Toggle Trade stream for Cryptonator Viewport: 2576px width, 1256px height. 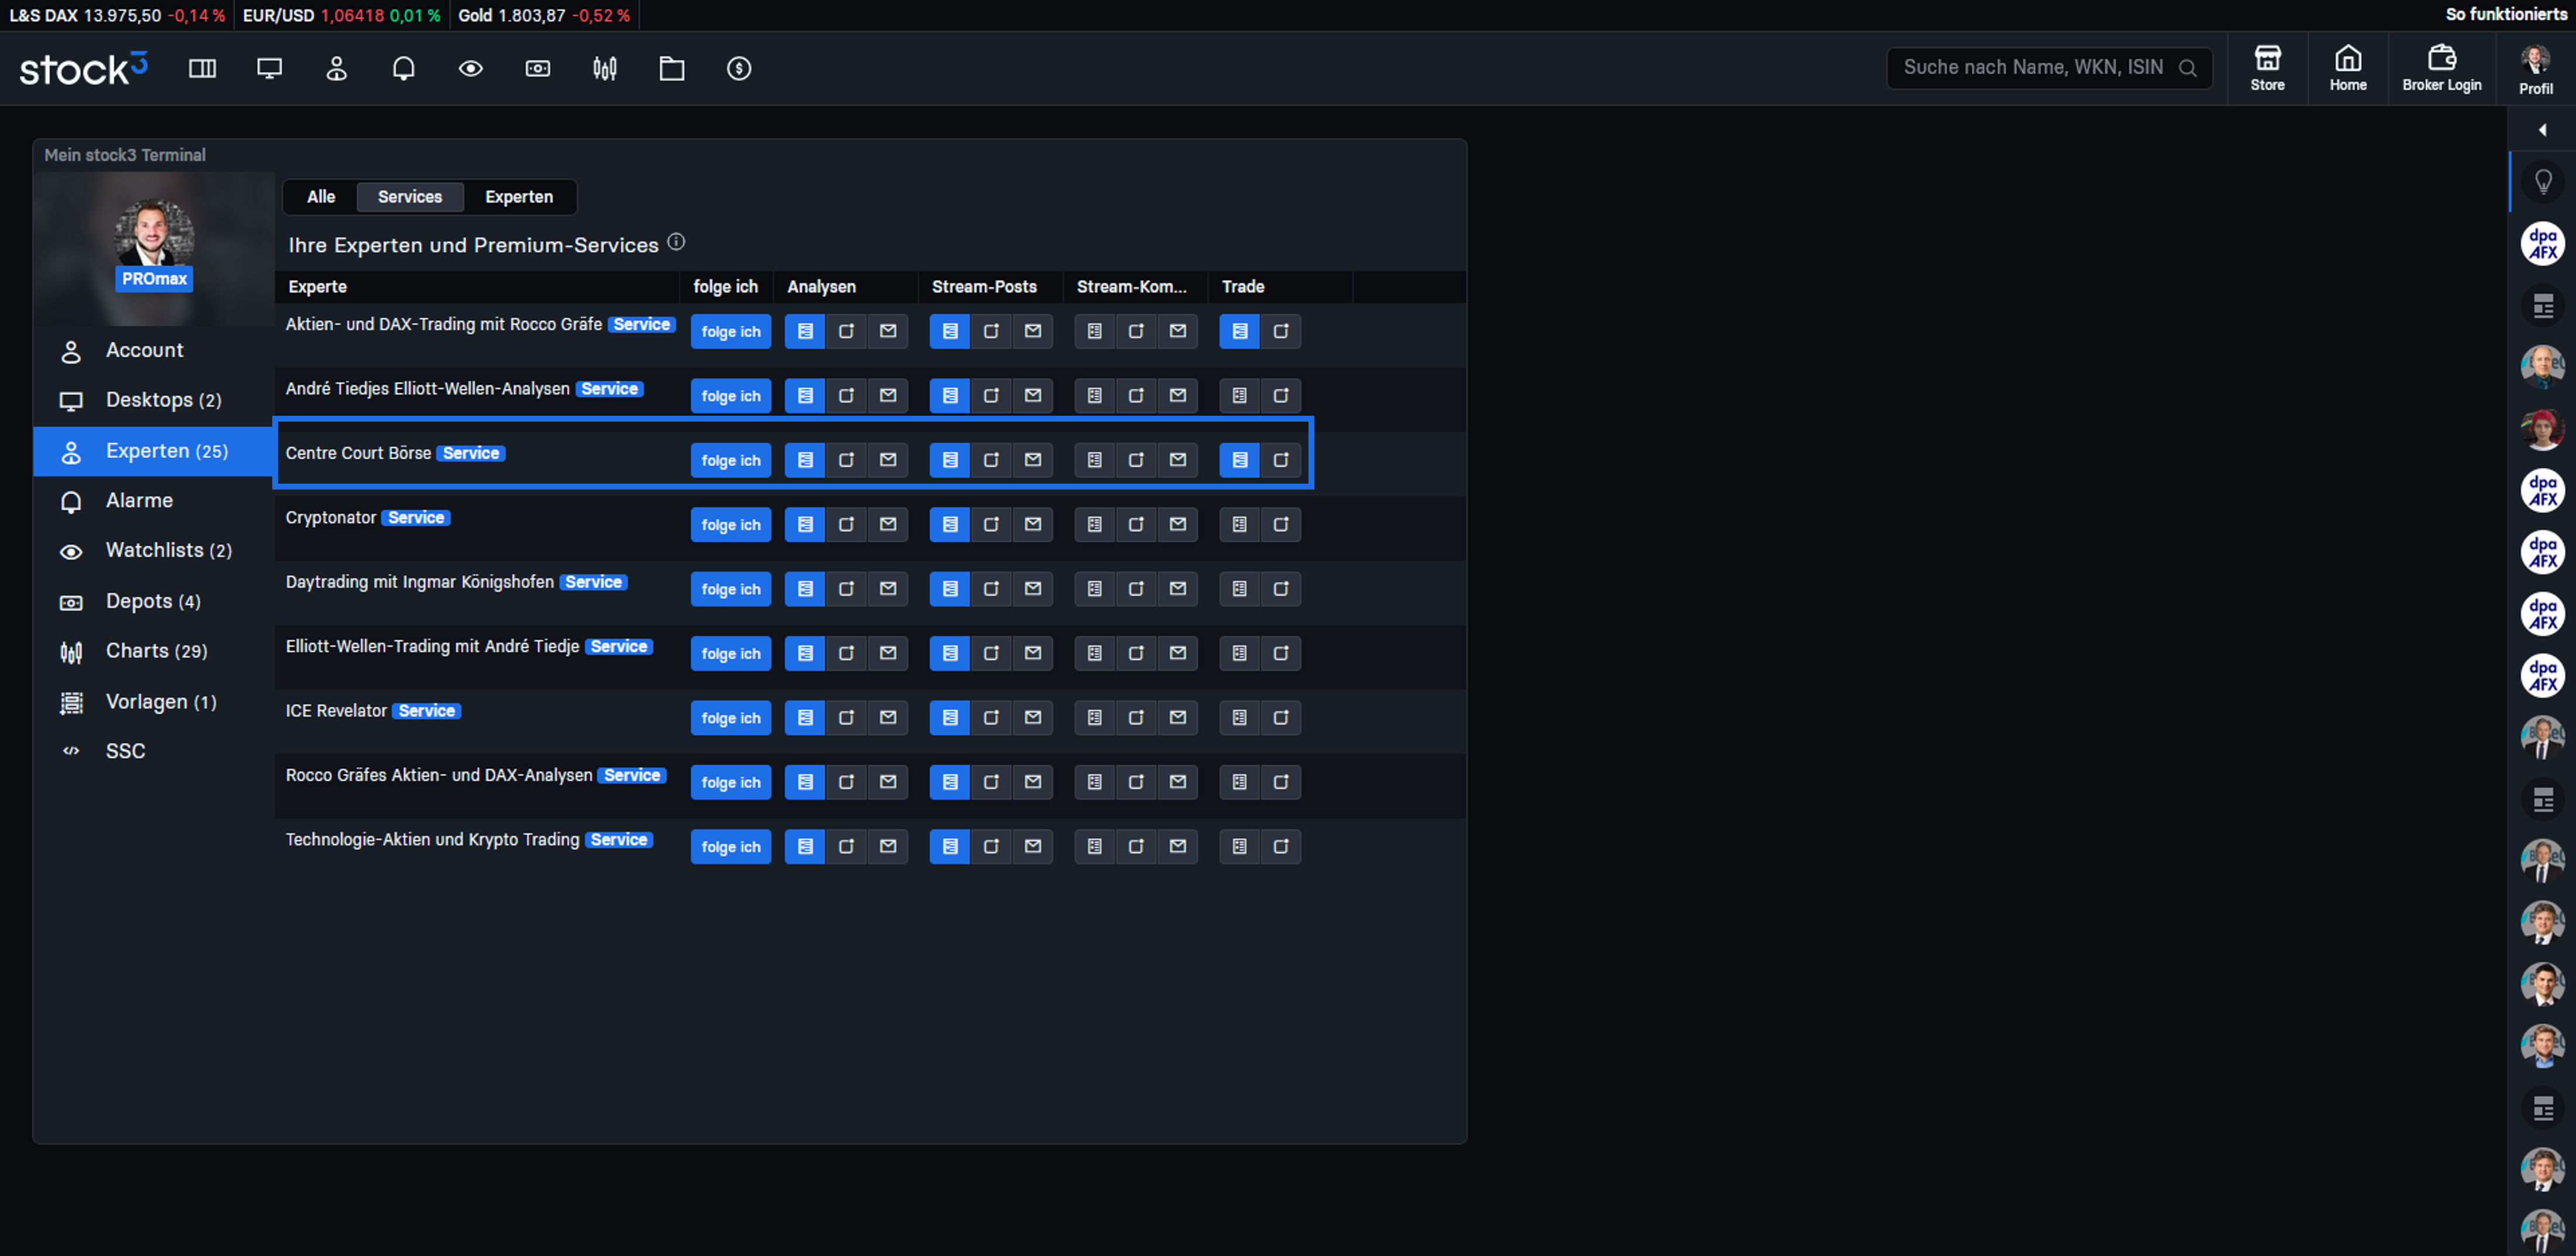pyautogui.click(x=1240, y=524)
